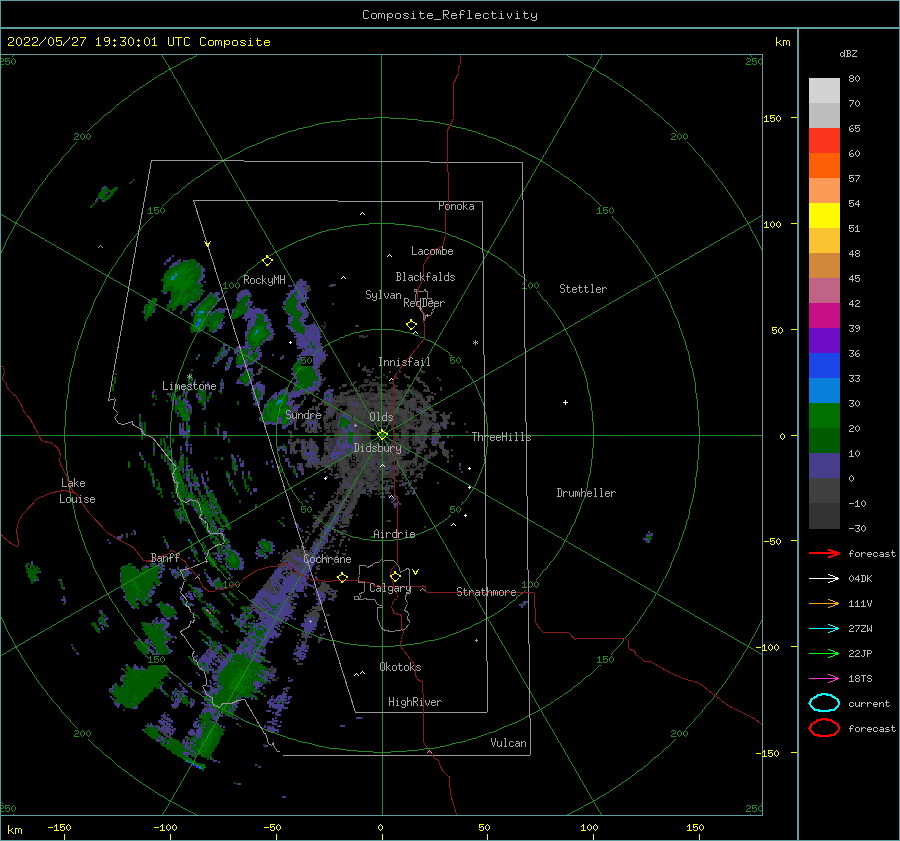Screen dimensions: 900x841
Task: Click the white 04DK arrow in legend
Action: pyautogui.click(x=824, y=578)
